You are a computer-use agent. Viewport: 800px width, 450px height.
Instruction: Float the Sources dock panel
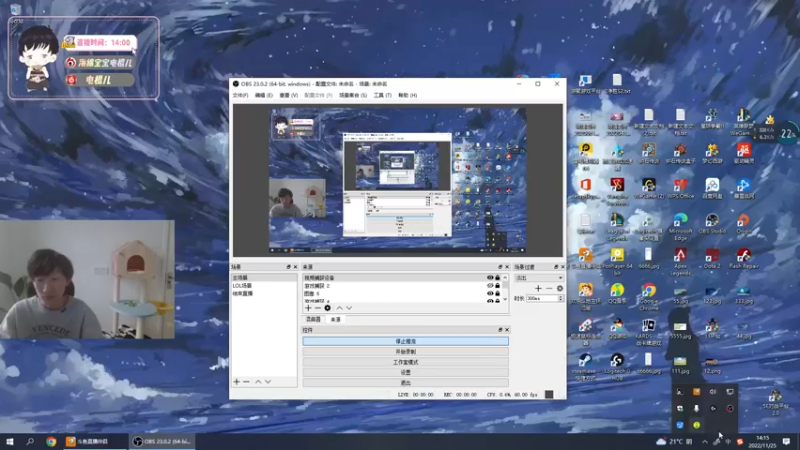click(500, 267)
